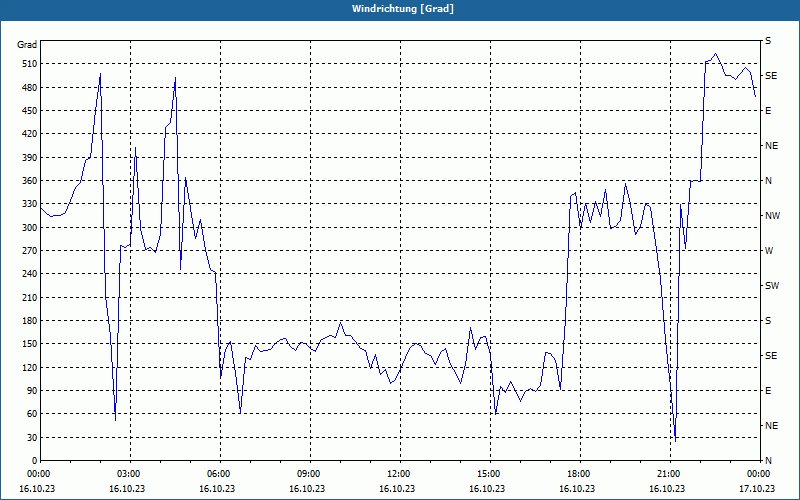The width and height of the screenshot is (800, 500).
Task: Select the 03:00 time label
Action: coord(129,473)
